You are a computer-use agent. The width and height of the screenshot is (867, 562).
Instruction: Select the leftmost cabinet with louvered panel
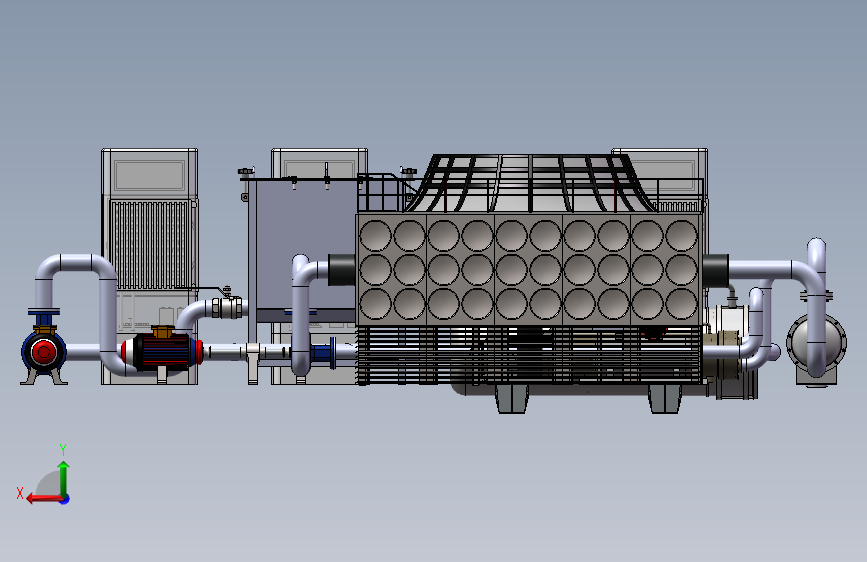coord(149,266)
